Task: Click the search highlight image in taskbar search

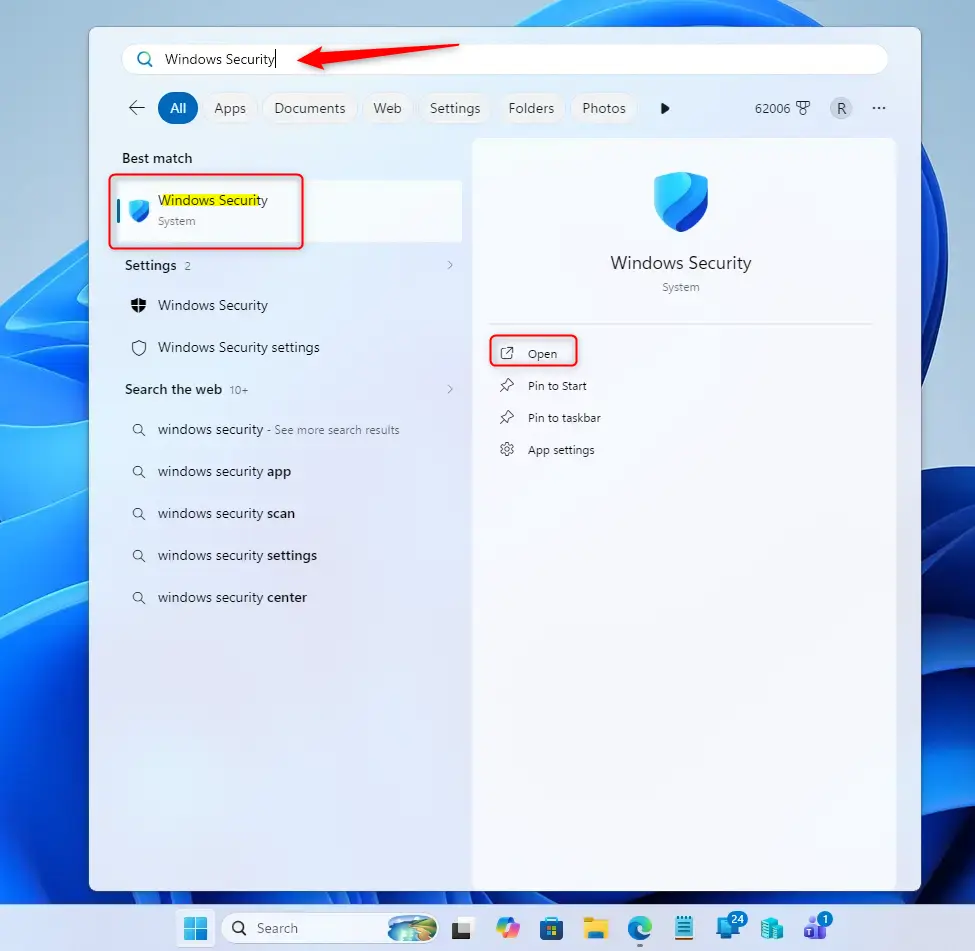Action: pos(412,929)
